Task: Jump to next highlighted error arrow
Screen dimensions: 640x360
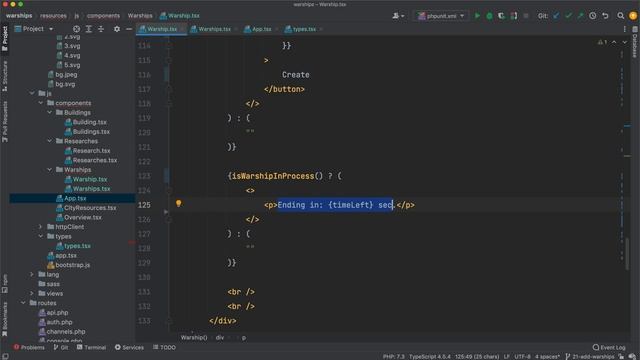Action: 624,42
